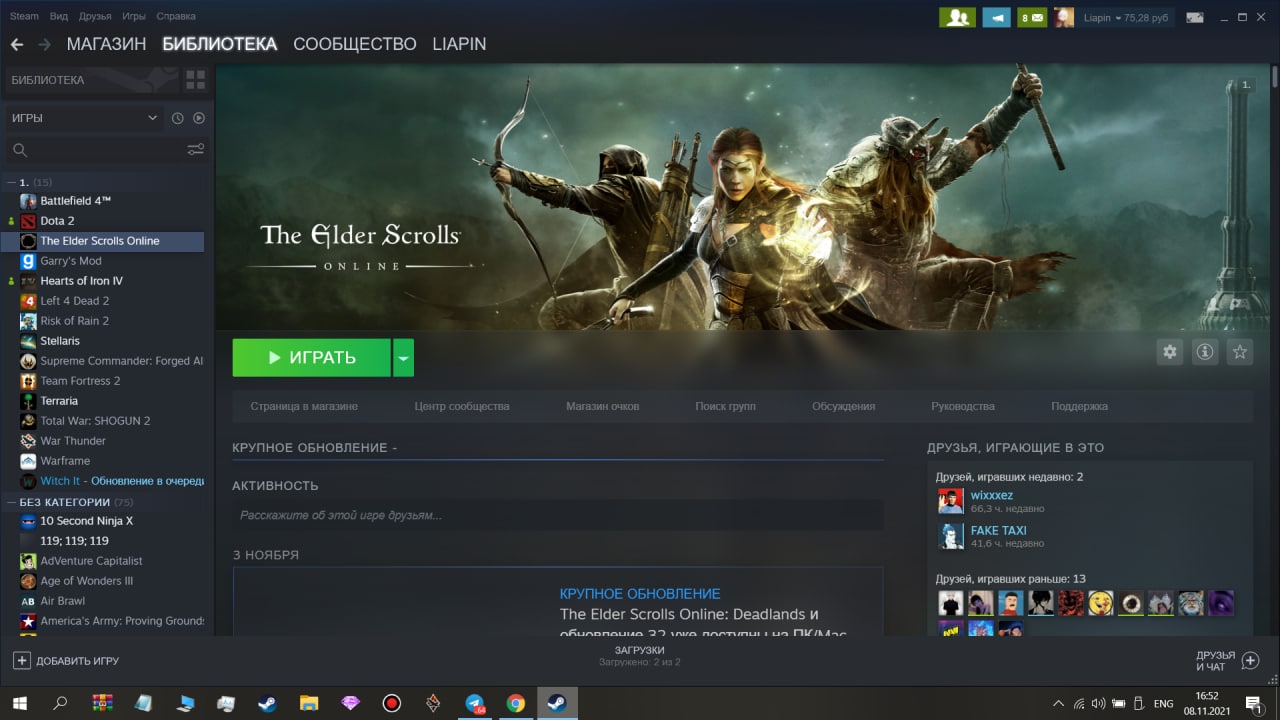Click the activity text field Расскажите об этой игре
Image resolution: width=1280 pixels, height=720 pixels.
(558, 515)
